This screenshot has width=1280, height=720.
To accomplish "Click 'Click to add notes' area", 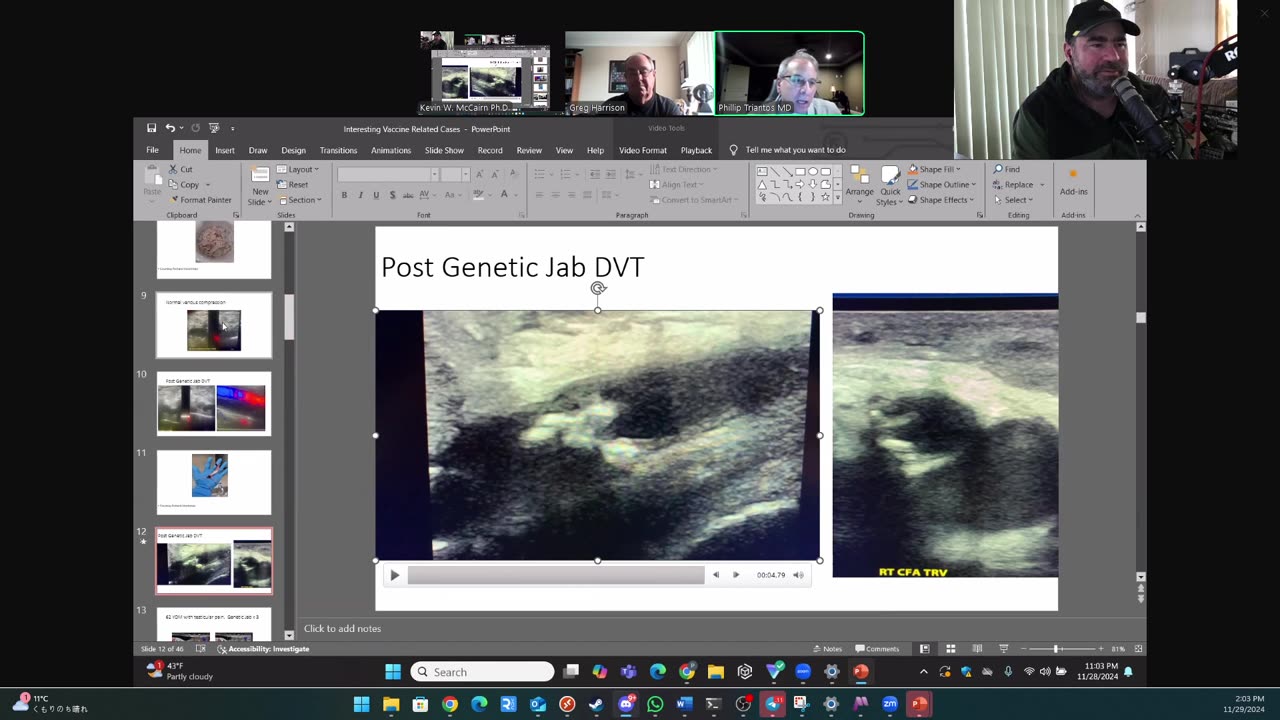I will 342,628.
